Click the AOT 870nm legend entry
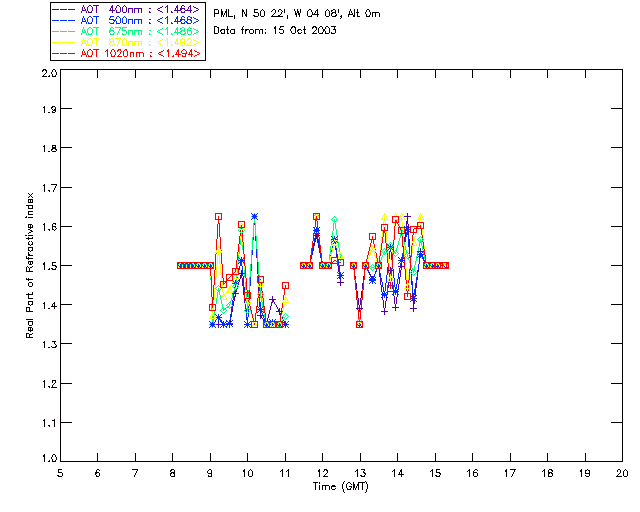This screenshot has height=512, width=640. coord(126,42)
